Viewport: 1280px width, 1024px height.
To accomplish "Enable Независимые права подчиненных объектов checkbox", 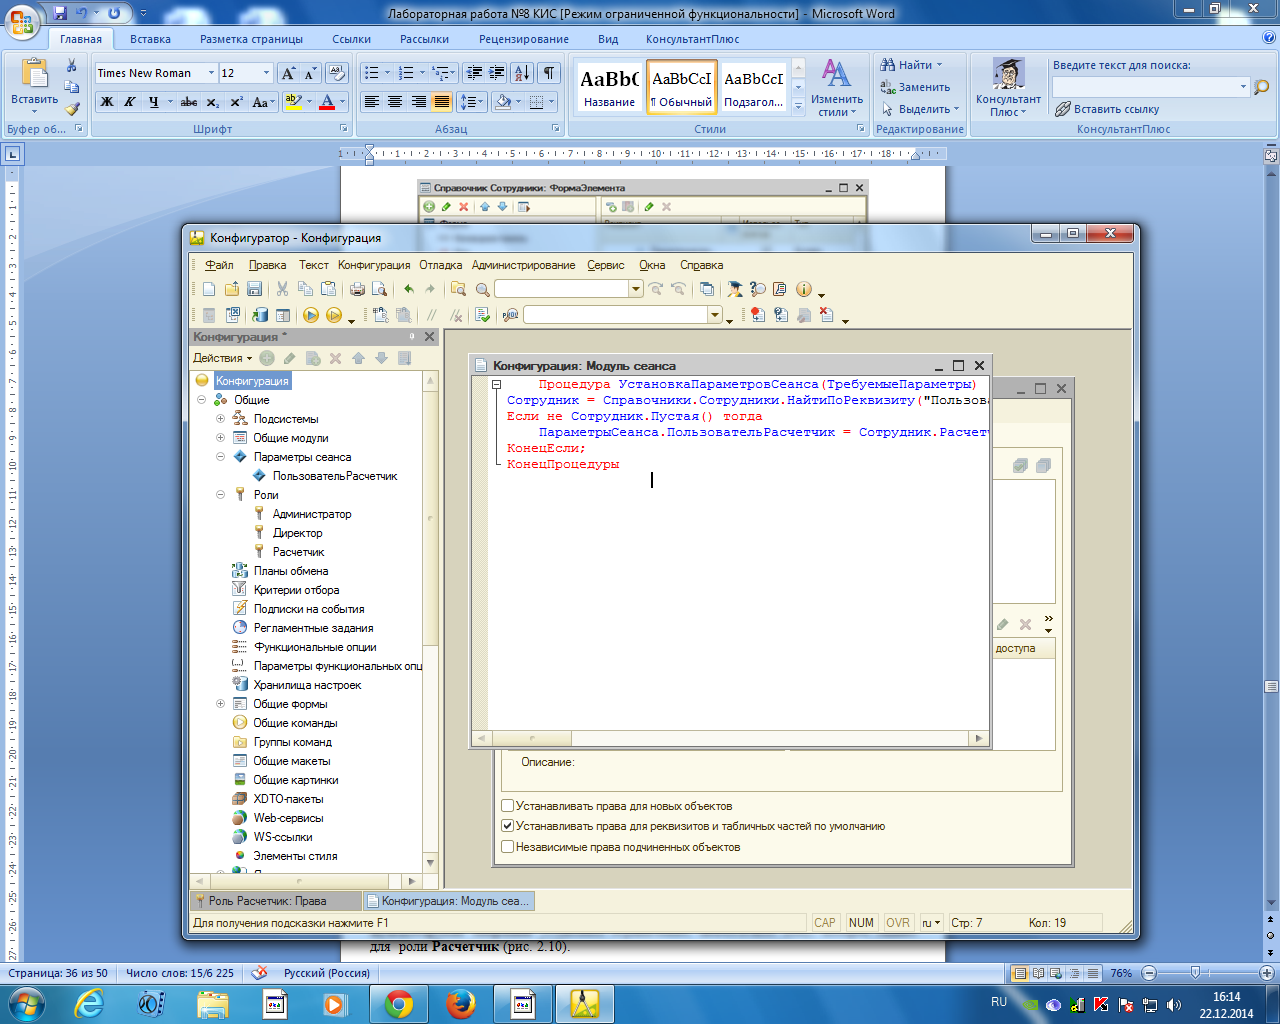I will tap(507, 847).
